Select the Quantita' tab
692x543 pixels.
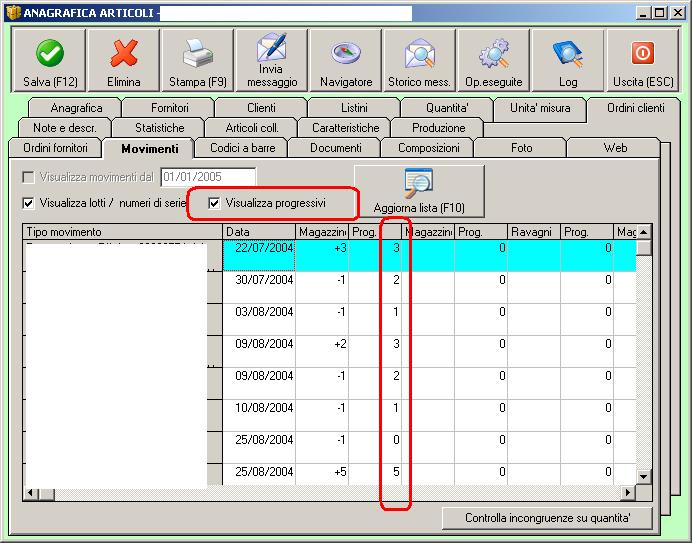tap(447, 108)
